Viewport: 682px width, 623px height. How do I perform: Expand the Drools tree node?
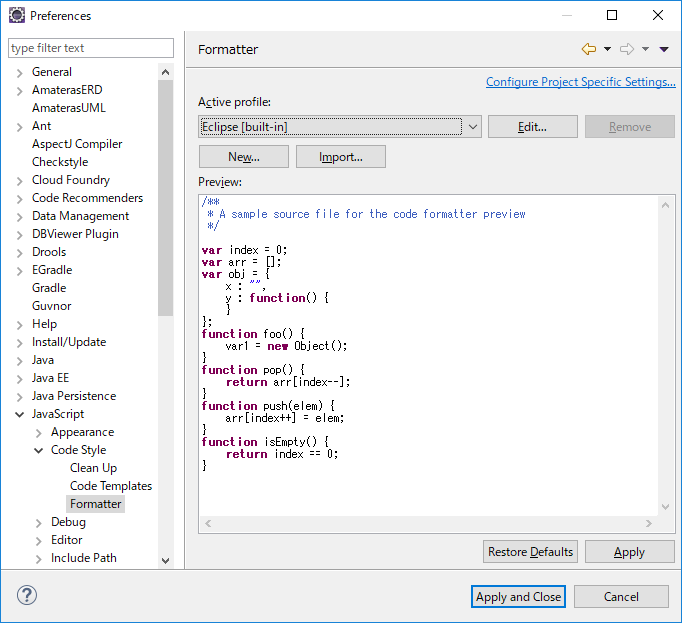tap(19, 253)
